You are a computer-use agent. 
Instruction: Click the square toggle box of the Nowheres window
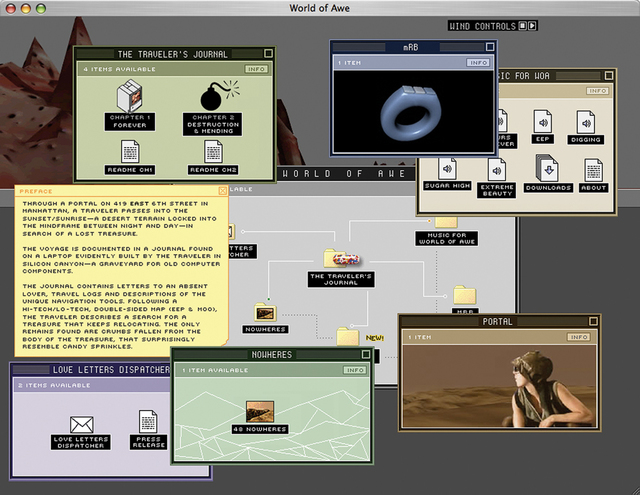click(x=366, y=355)
